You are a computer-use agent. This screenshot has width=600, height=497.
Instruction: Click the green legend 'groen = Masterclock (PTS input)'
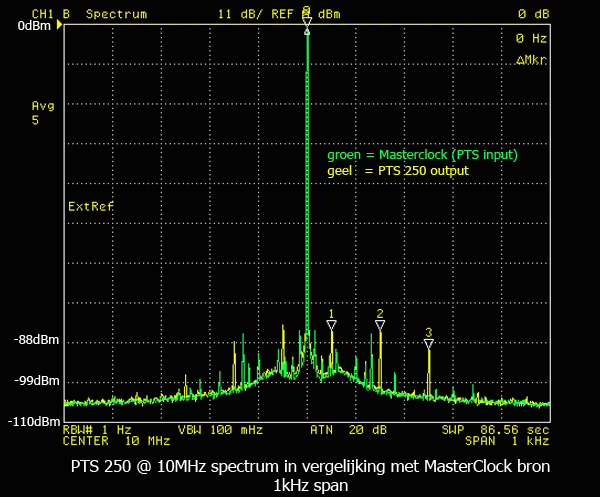coord(422,155)
